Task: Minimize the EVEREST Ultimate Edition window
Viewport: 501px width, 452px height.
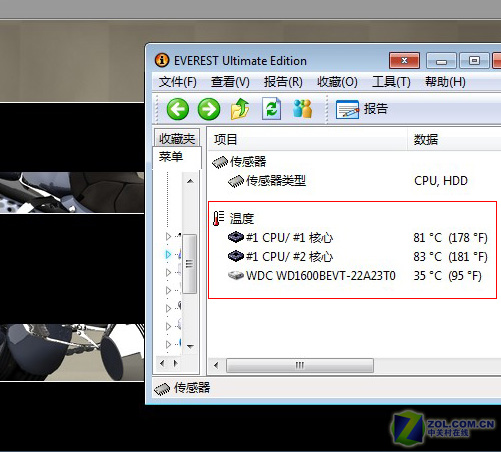Action: tap(441, 61)
